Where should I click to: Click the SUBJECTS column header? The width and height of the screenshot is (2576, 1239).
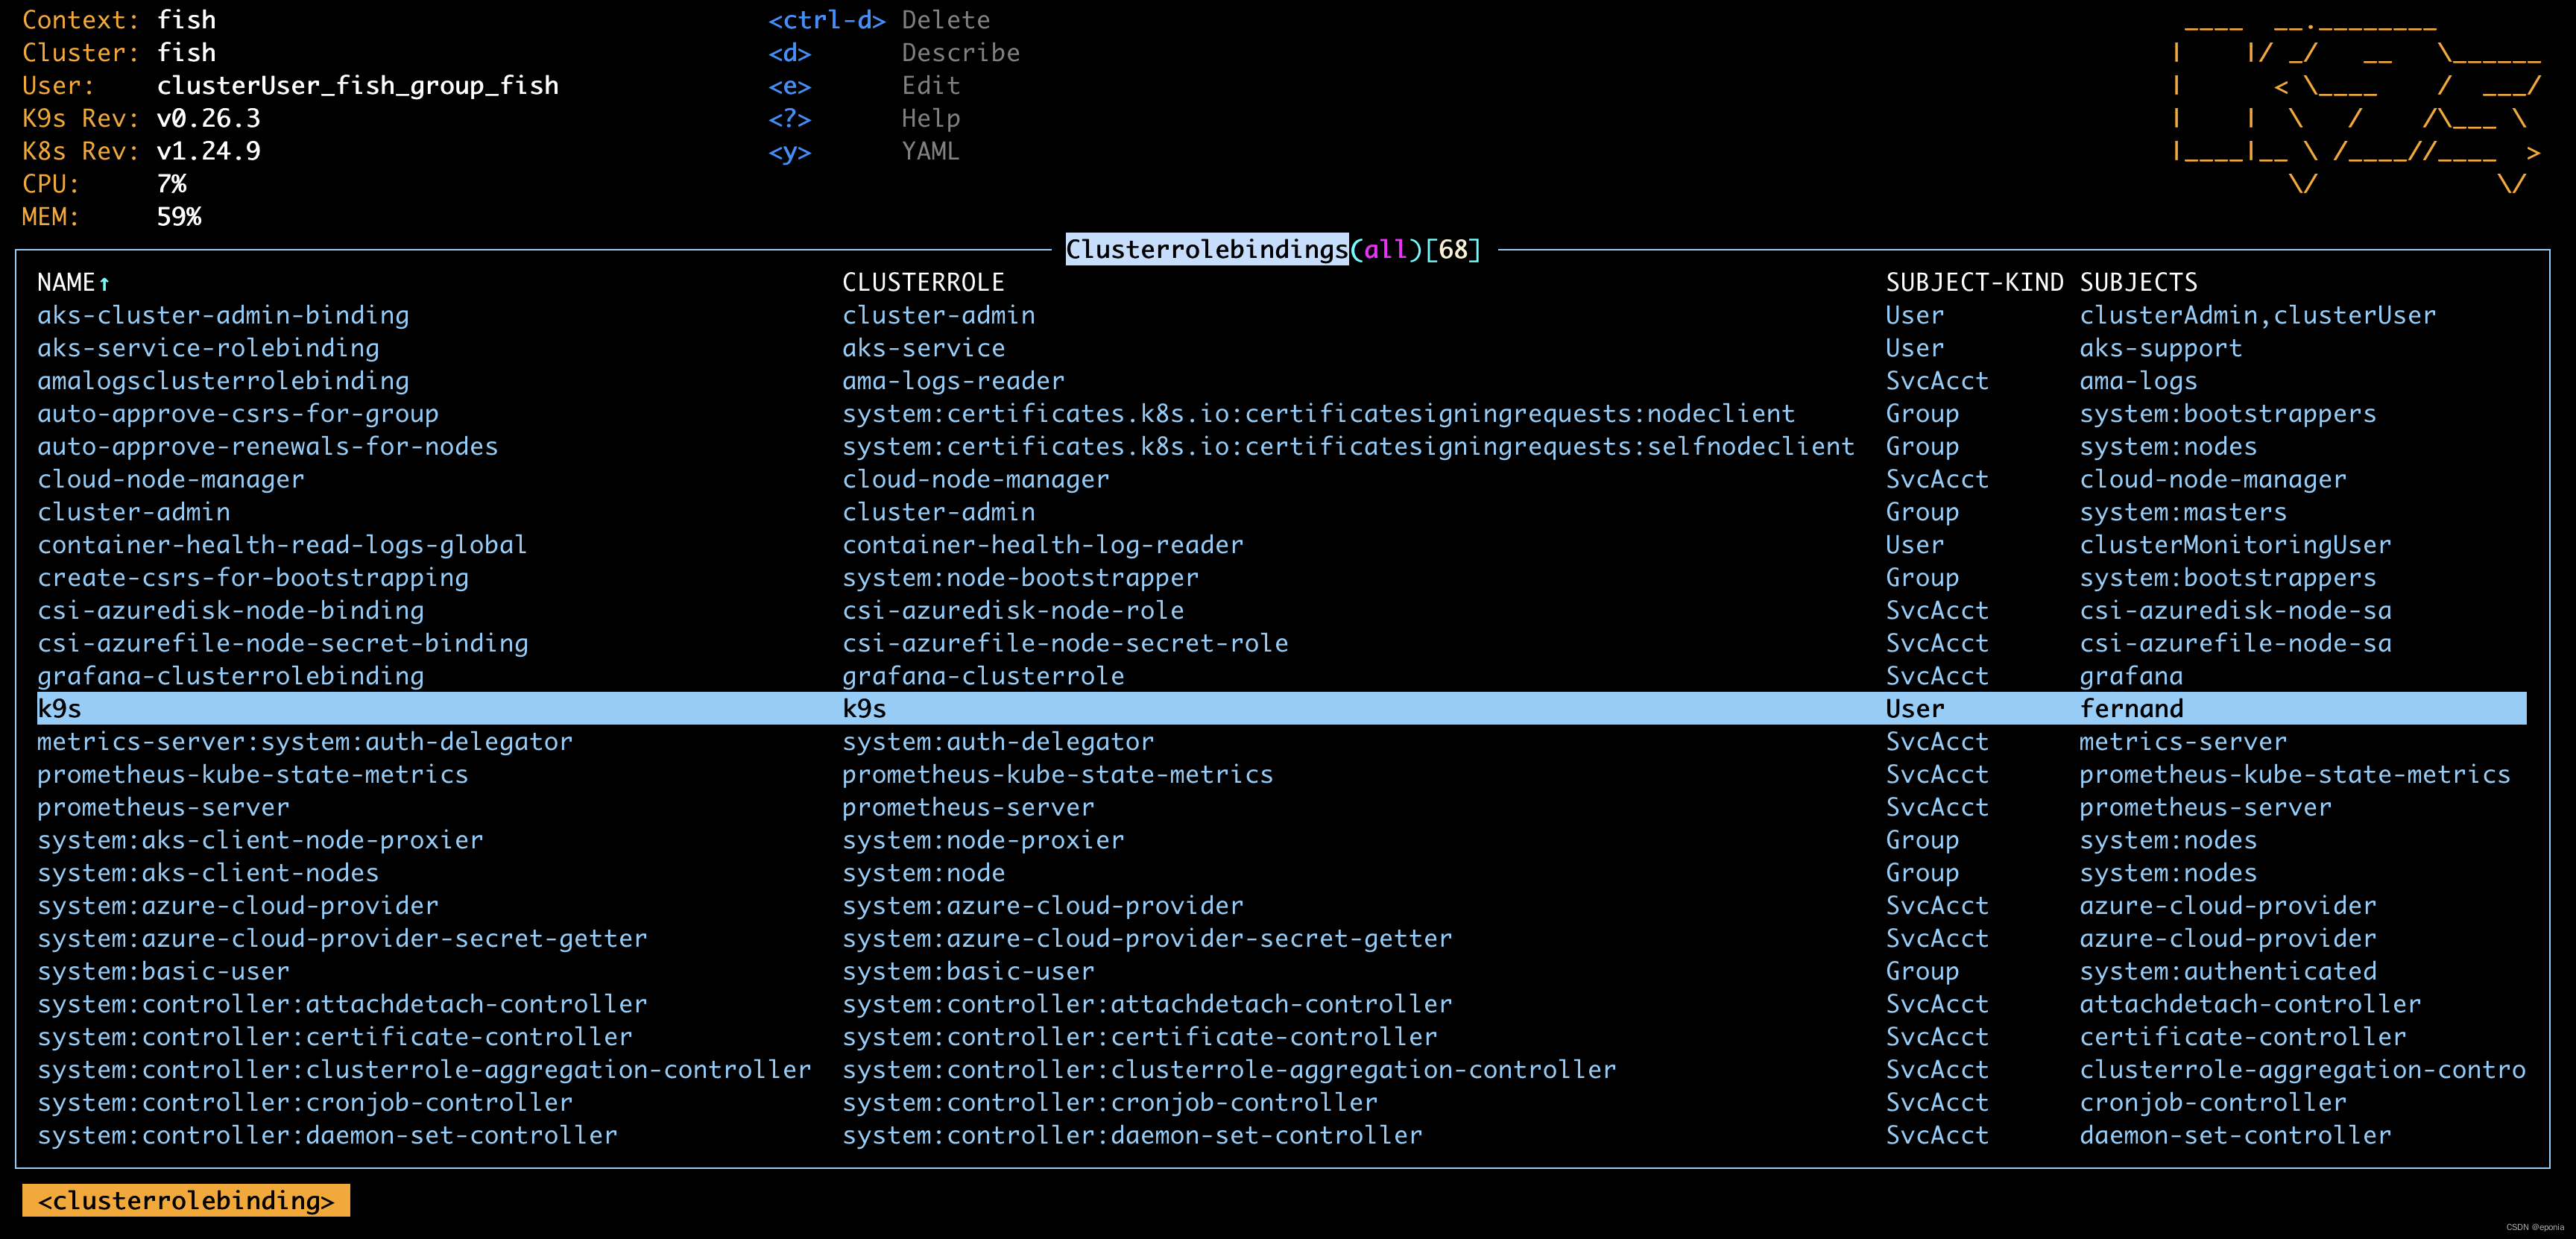tap(2138, 283)
